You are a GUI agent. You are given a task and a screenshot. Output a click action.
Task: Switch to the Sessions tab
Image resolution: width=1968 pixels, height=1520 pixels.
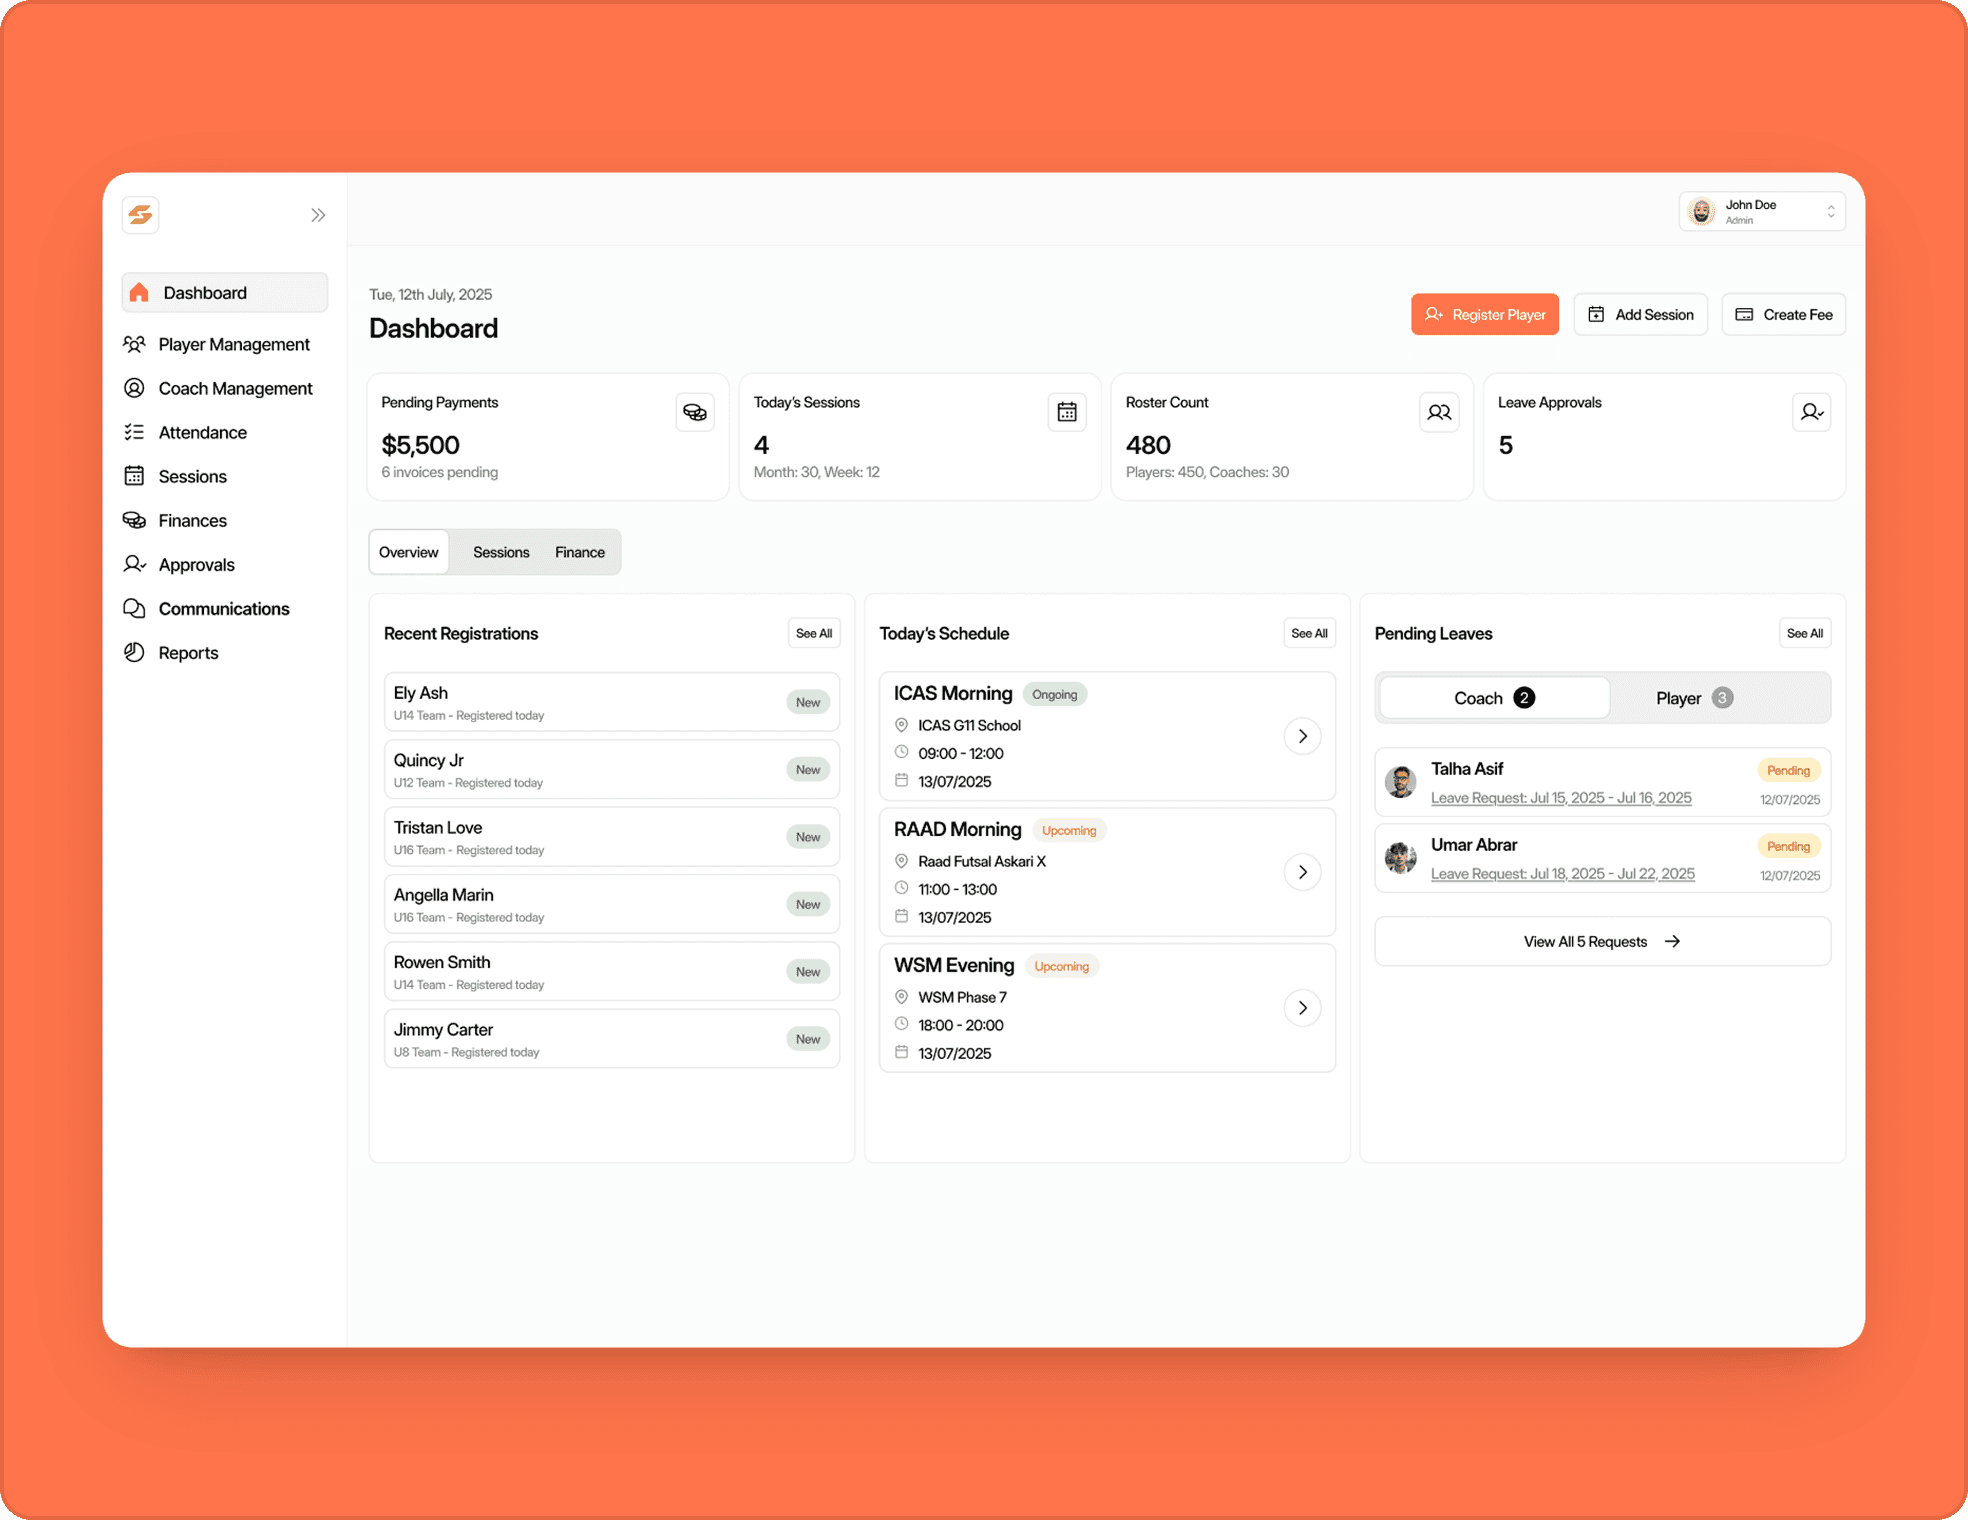[x=501, y=552]
